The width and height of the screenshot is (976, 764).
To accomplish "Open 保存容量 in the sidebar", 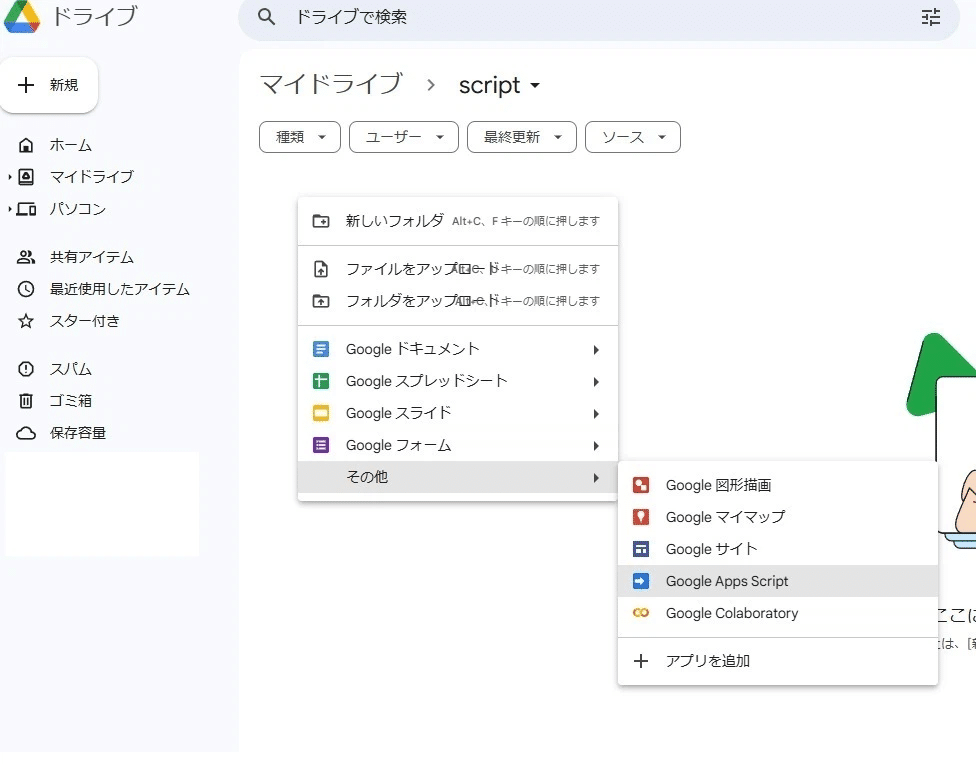I will pyautogui.click(x=78, y=433).
